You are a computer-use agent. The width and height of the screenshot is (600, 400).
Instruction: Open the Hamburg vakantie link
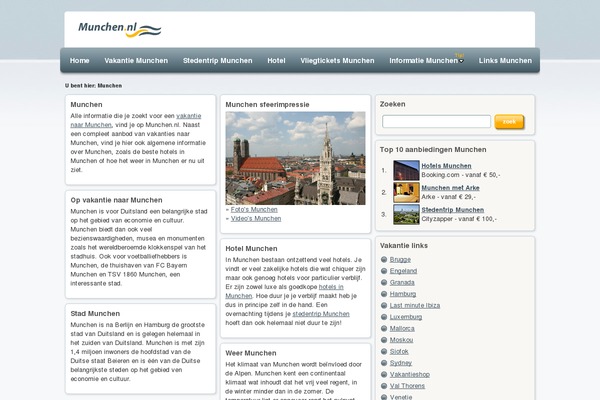[x=403, y=294]
